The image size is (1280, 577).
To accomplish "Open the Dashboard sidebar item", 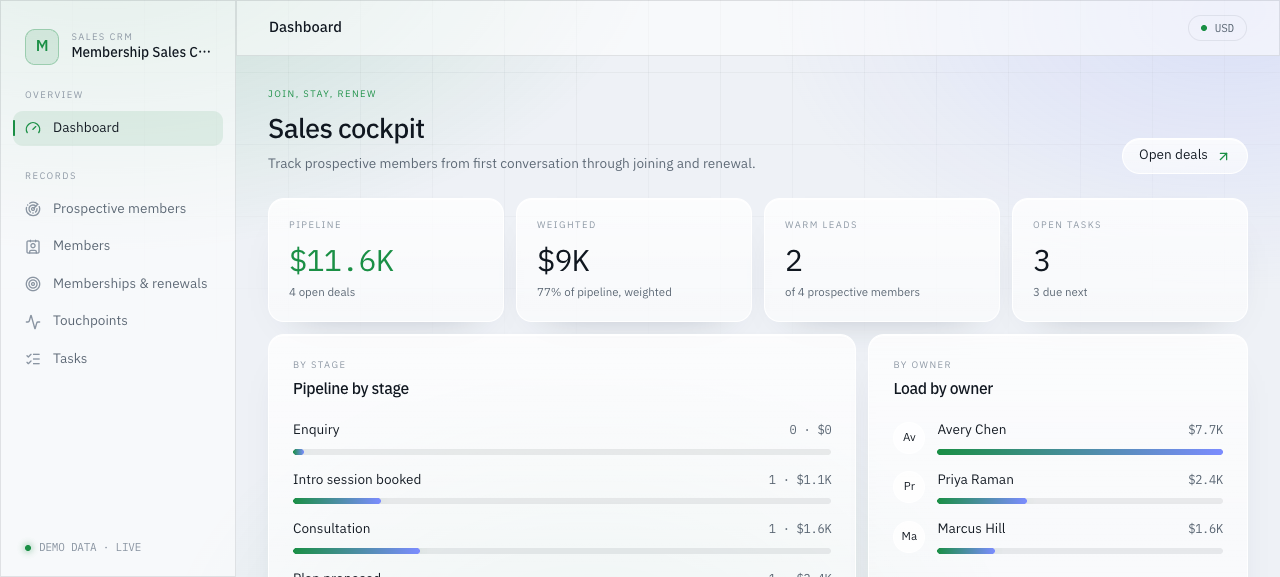I will [118, 128].
